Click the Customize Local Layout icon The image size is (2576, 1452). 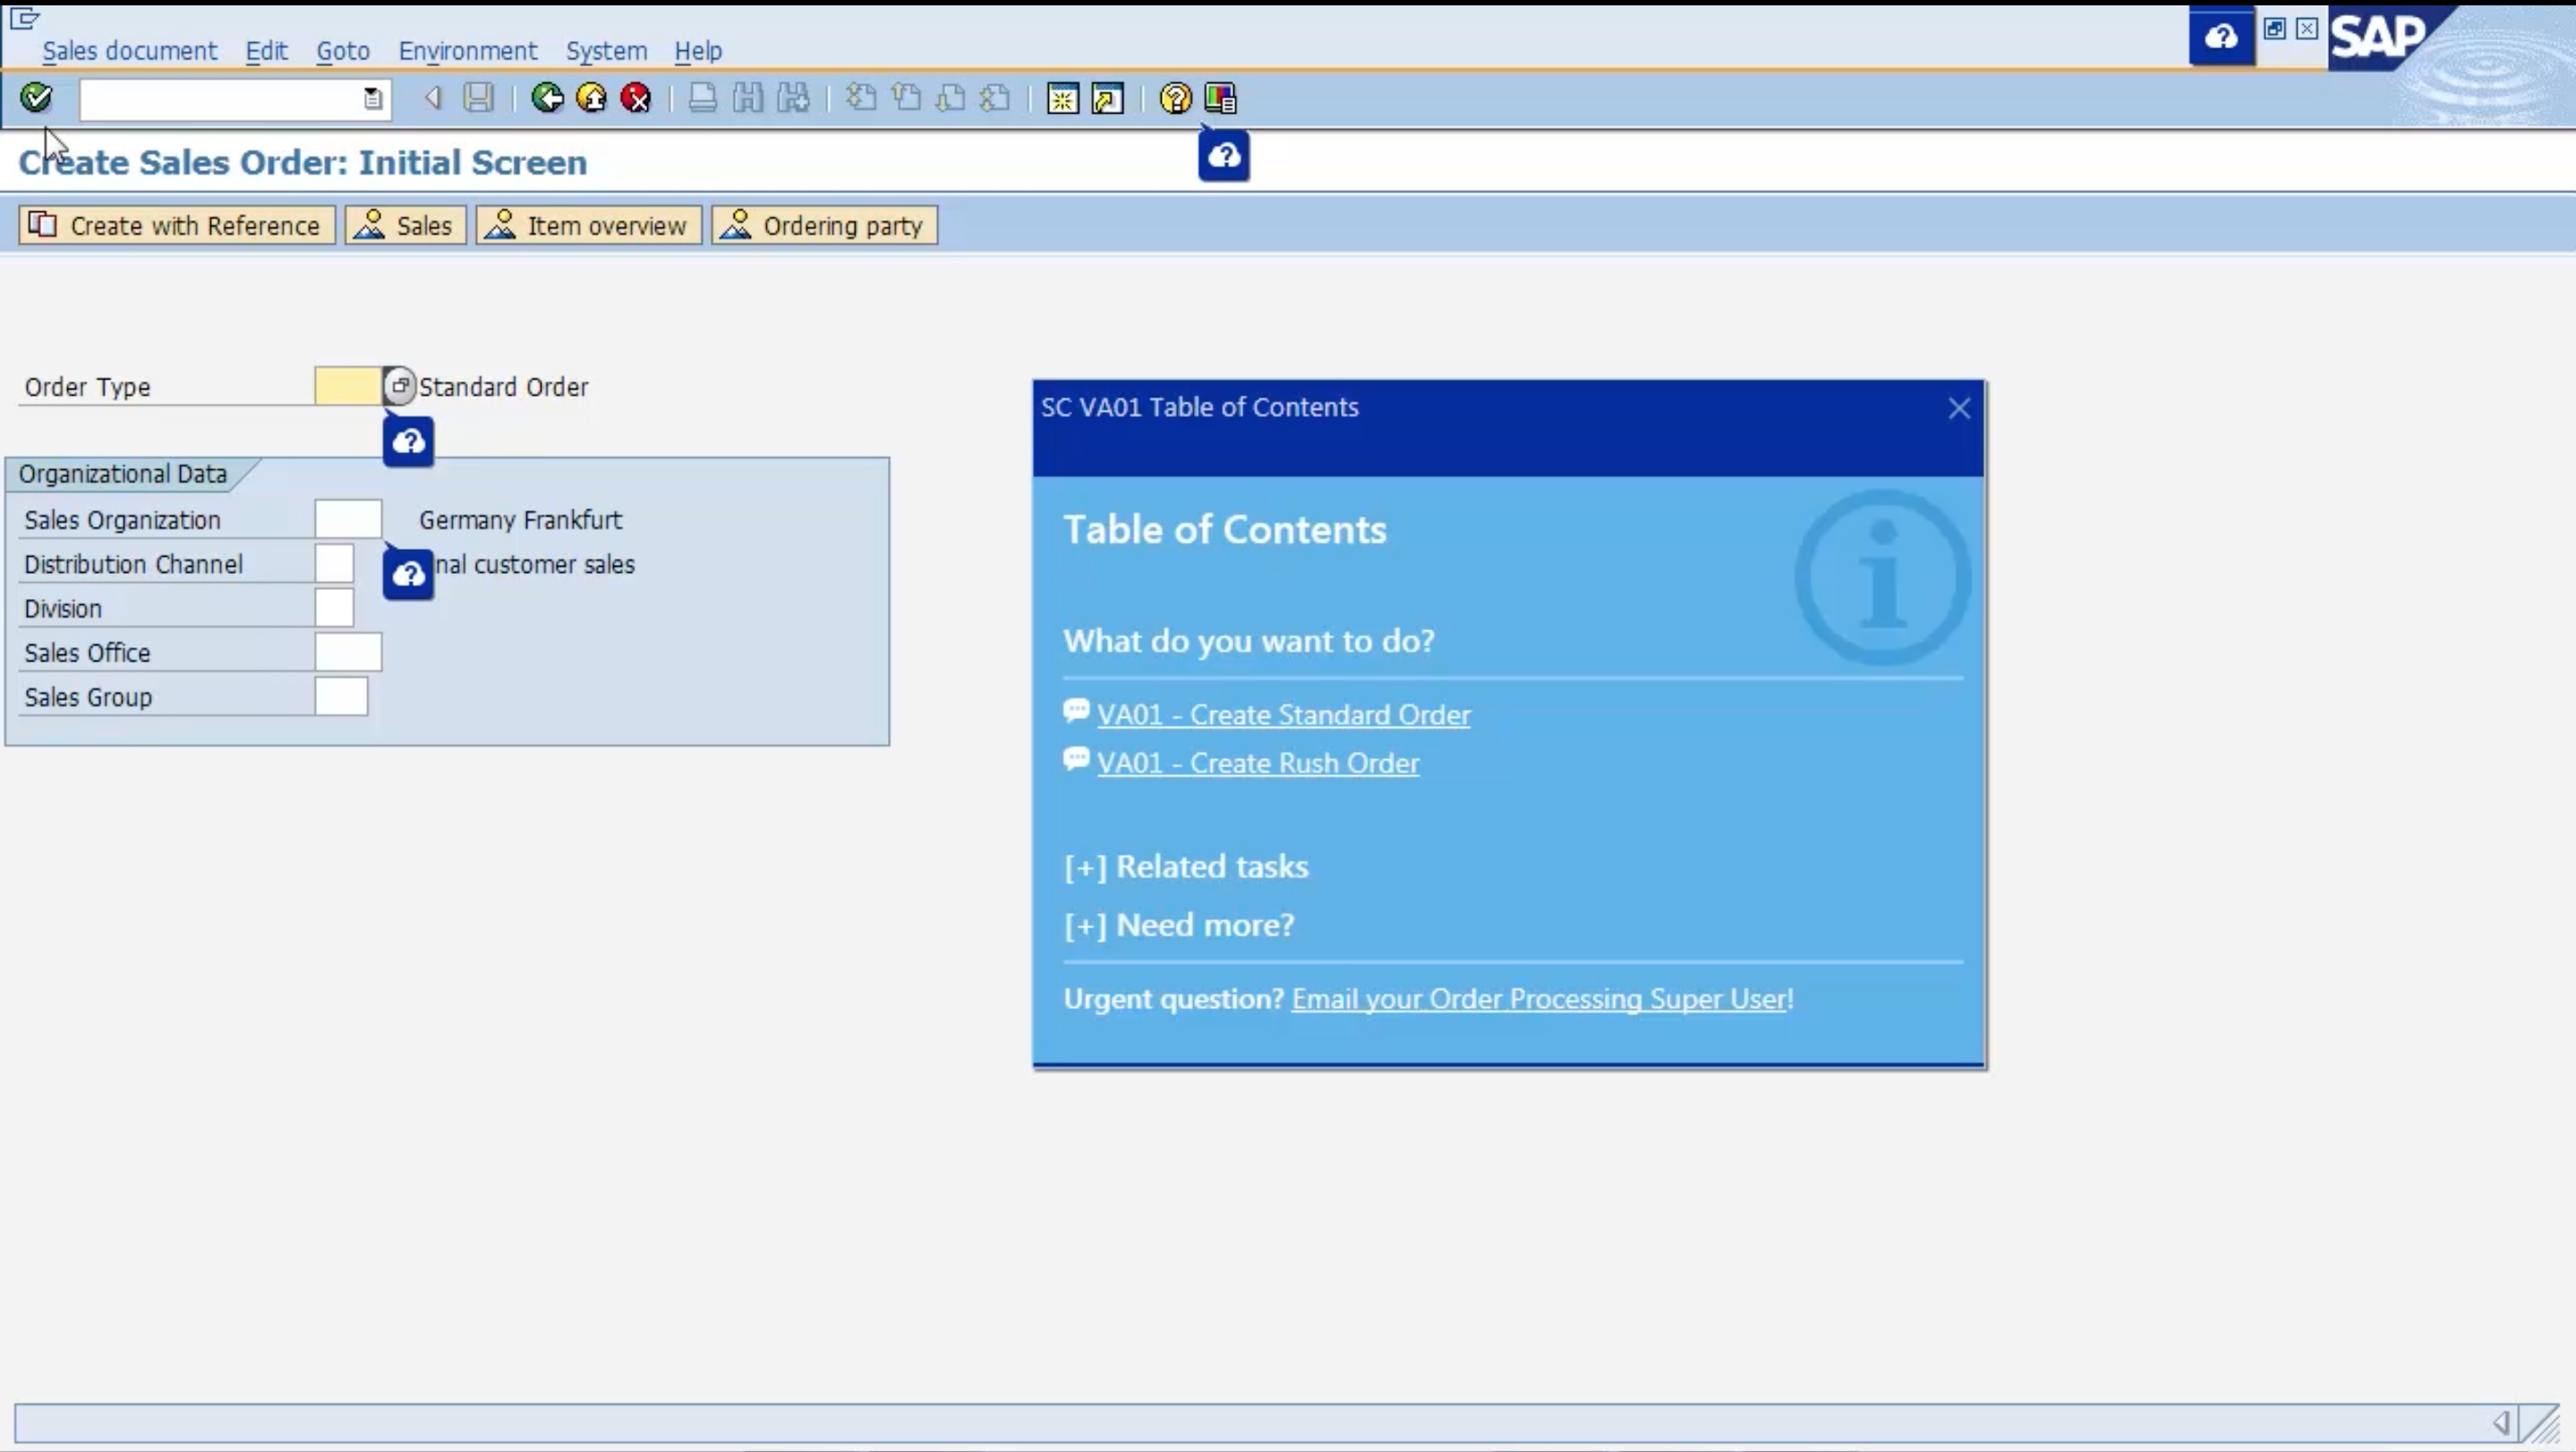pos(1220,98)
